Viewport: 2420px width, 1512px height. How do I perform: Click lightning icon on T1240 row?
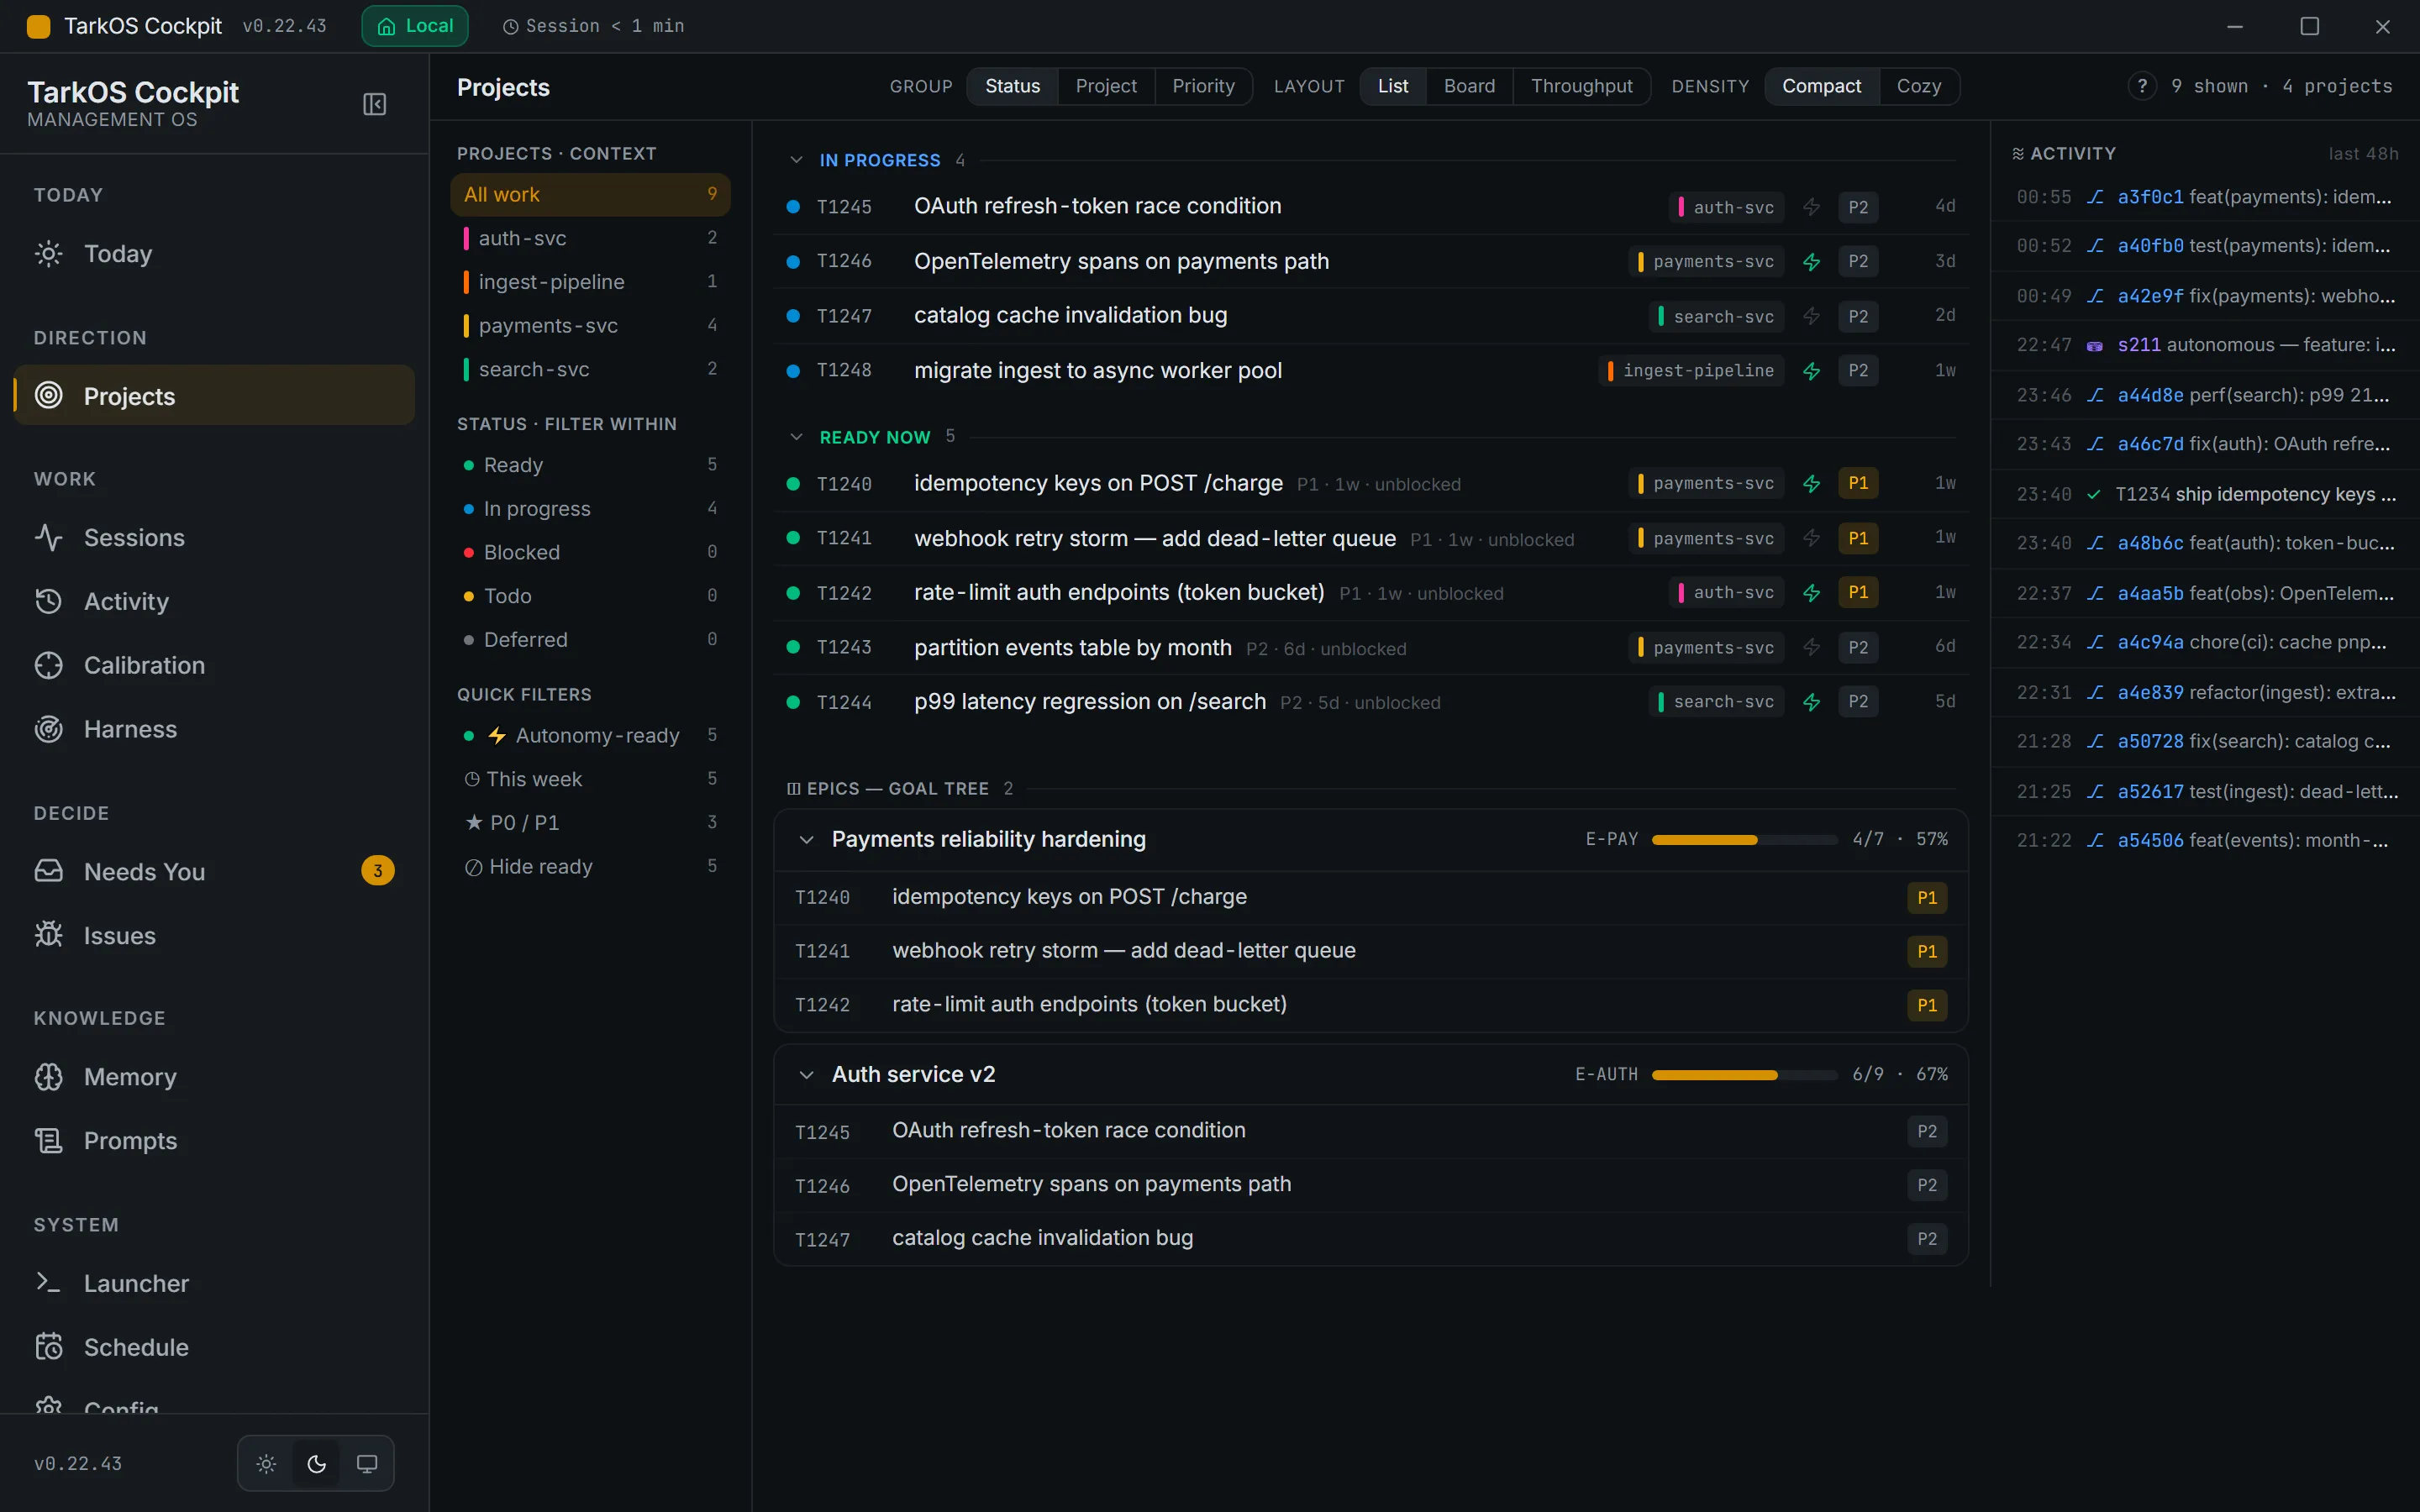1811,484
